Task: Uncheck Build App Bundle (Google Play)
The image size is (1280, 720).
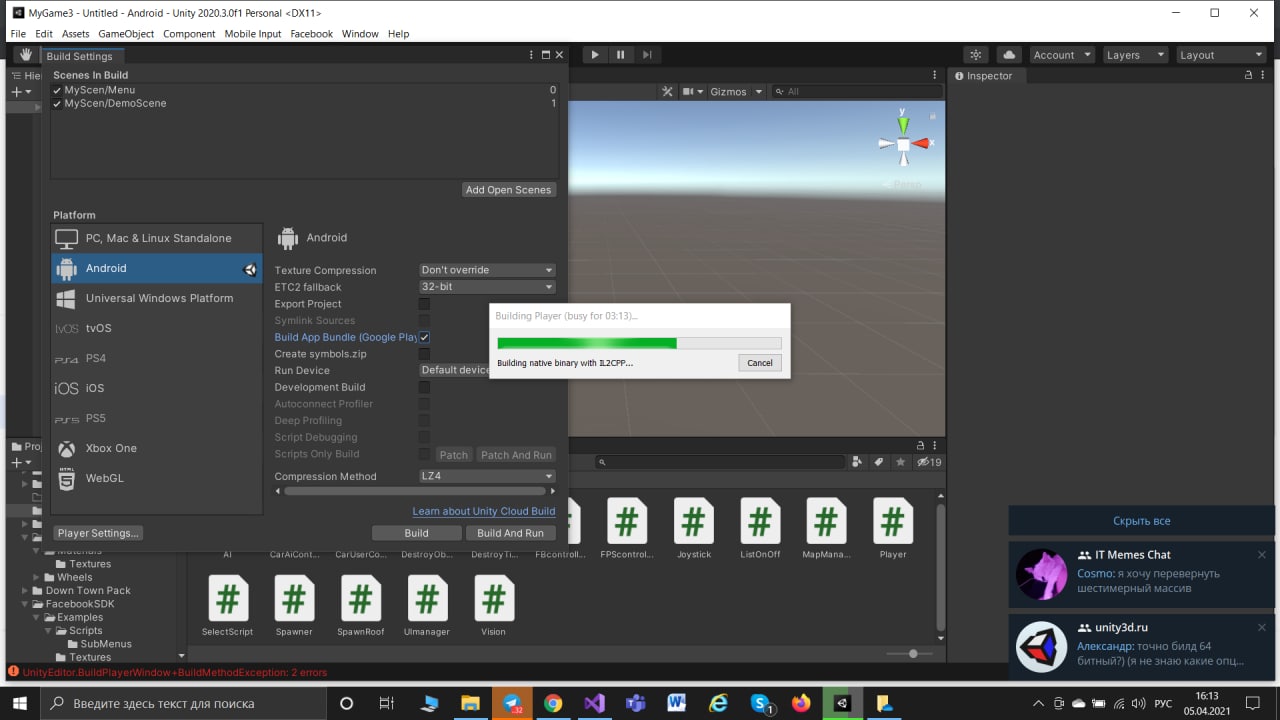Action: tap(424, 337)
